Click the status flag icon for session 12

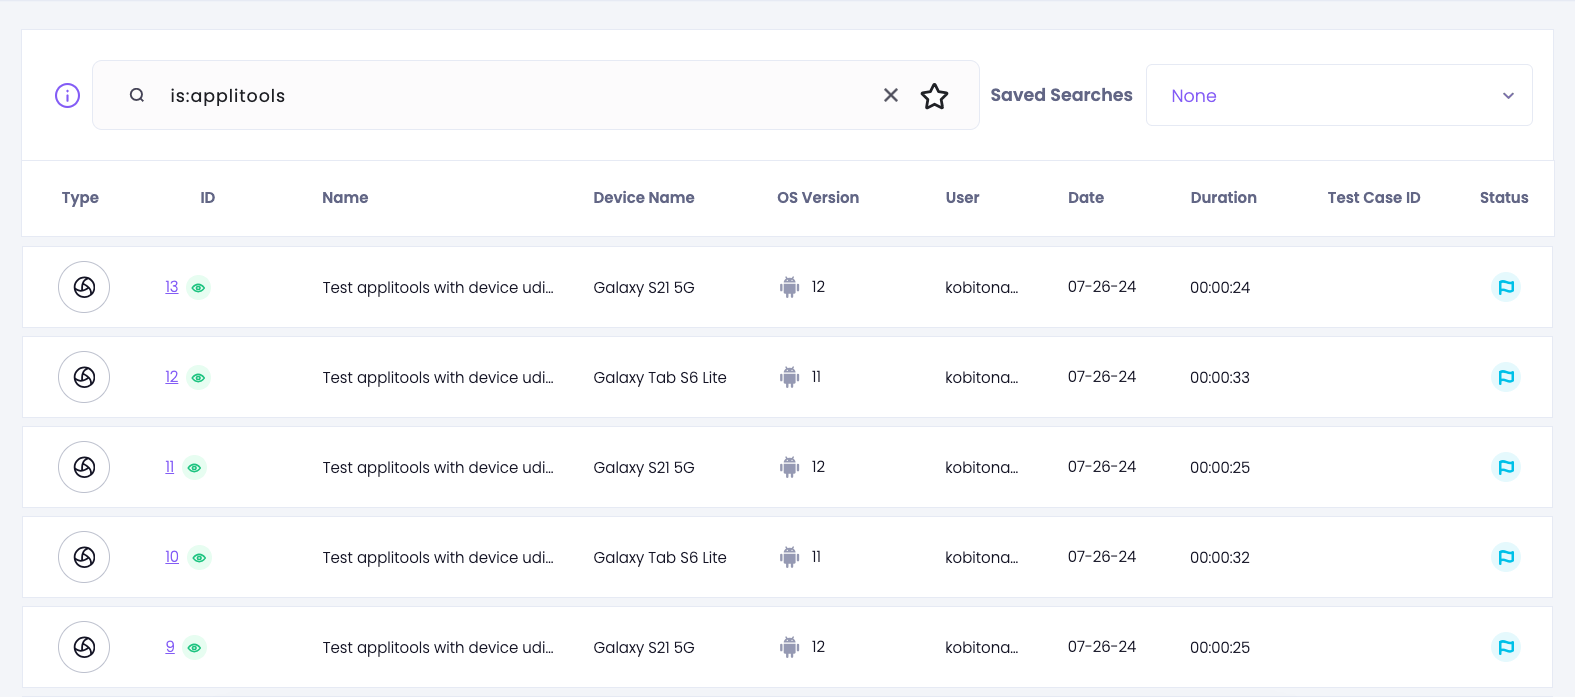pyautogui.click(x=1506, y=377)
